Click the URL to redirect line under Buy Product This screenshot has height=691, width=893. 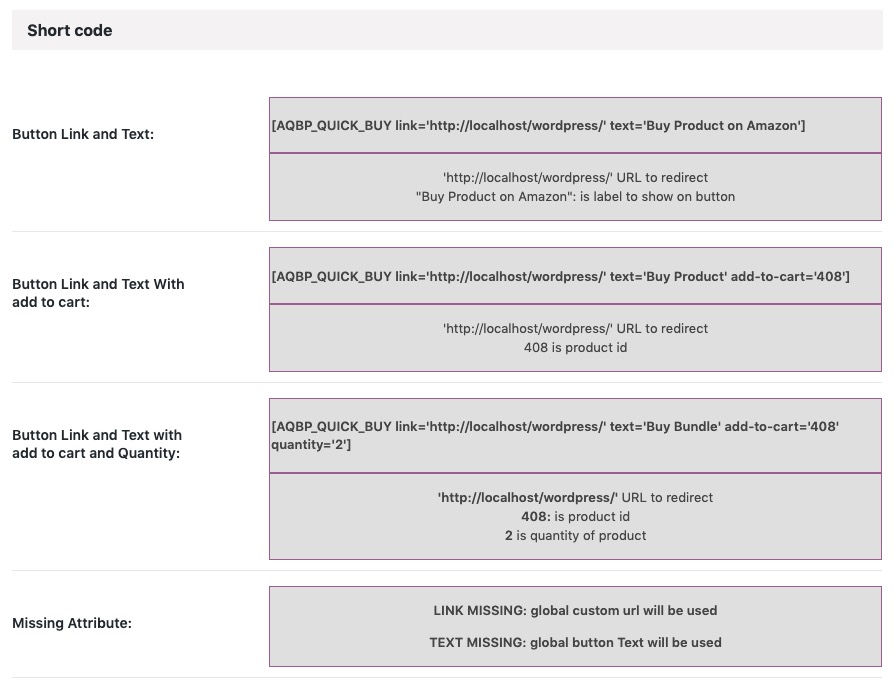(575, 329)
